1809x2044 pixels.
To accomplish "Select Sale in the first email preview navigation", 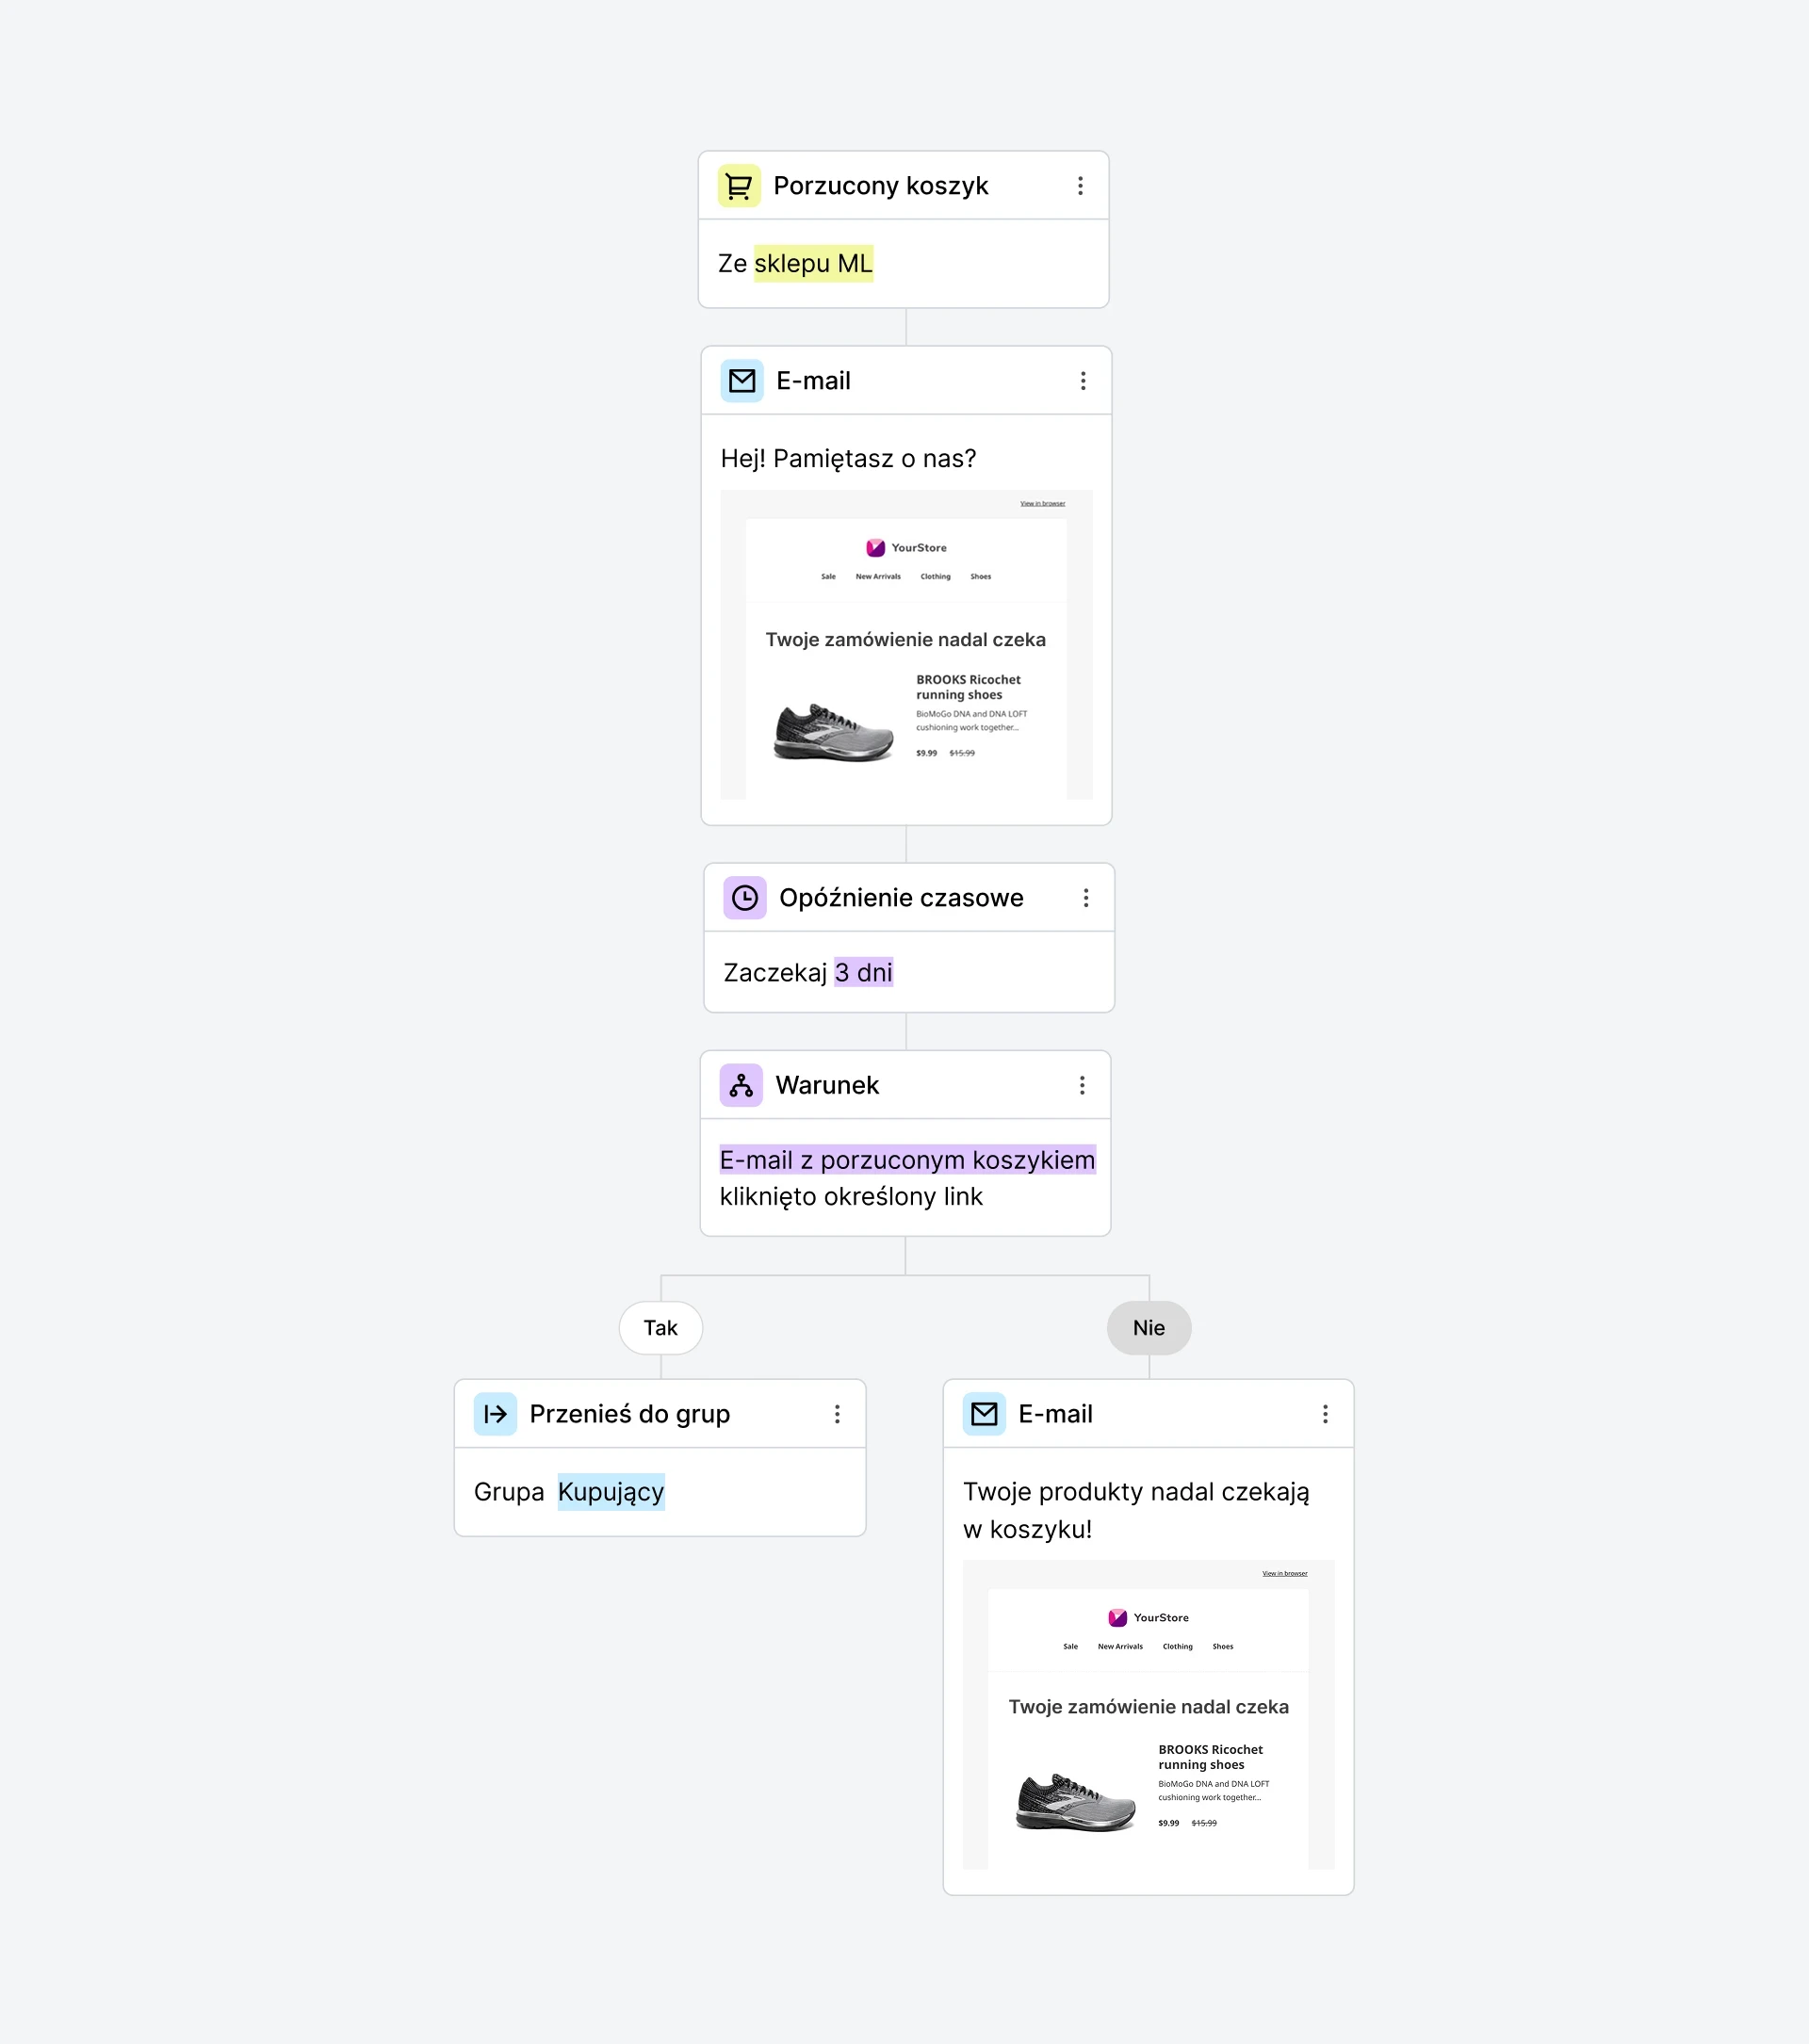I will (x=827, y=576).
